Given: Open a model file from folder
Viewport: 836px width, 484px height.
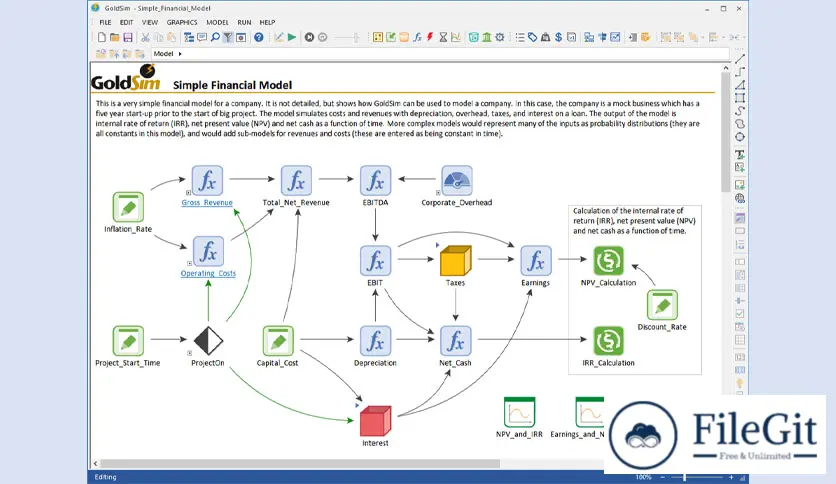Looking at the screenshot, I should pos(115,37).
